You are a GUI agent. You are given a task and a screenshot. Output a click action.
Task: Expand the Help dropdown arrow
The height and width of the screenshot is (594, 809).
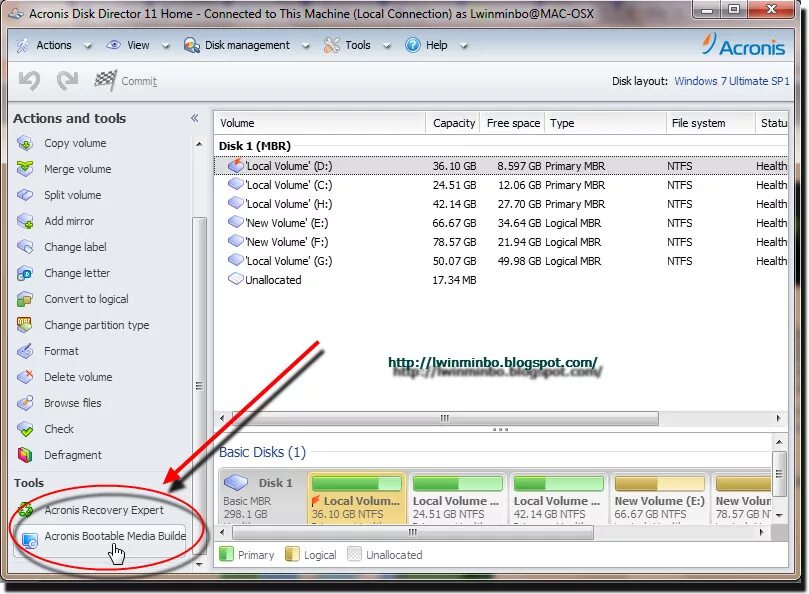point(464,46)
